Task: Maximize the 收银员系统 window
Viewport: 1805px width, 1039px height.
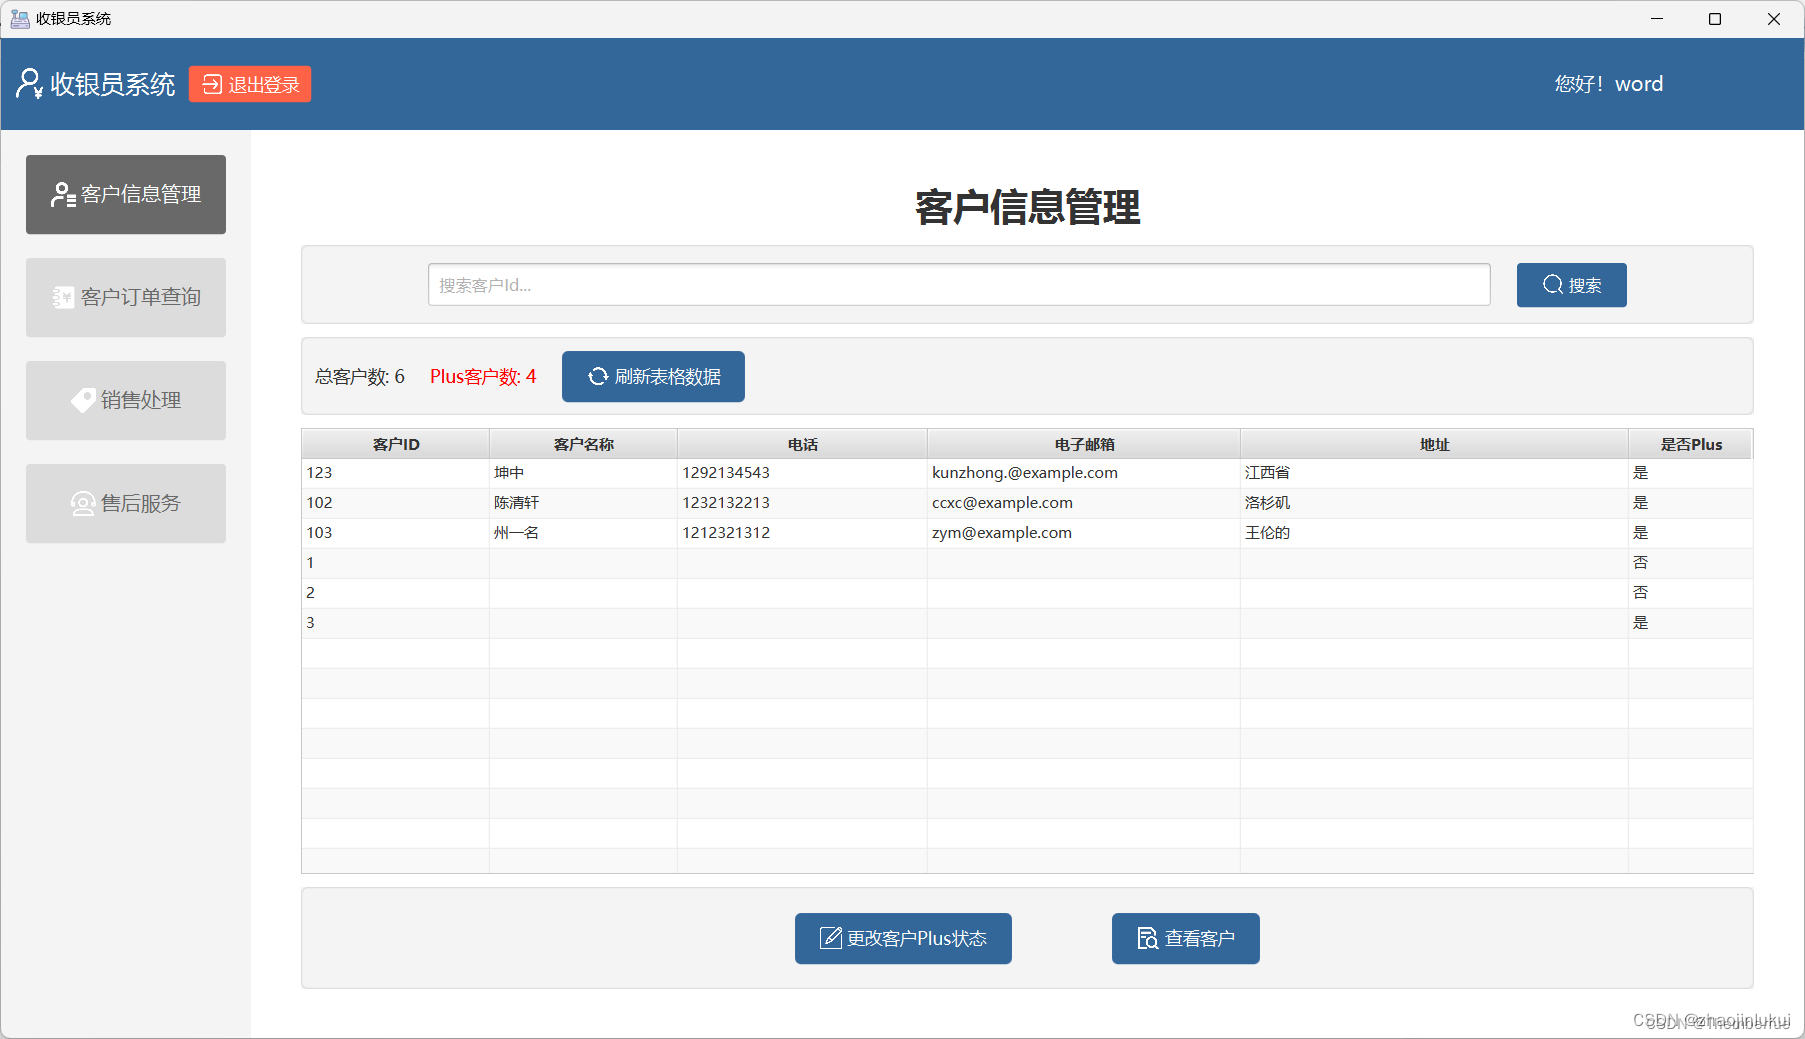Action: coord(1715,19)
